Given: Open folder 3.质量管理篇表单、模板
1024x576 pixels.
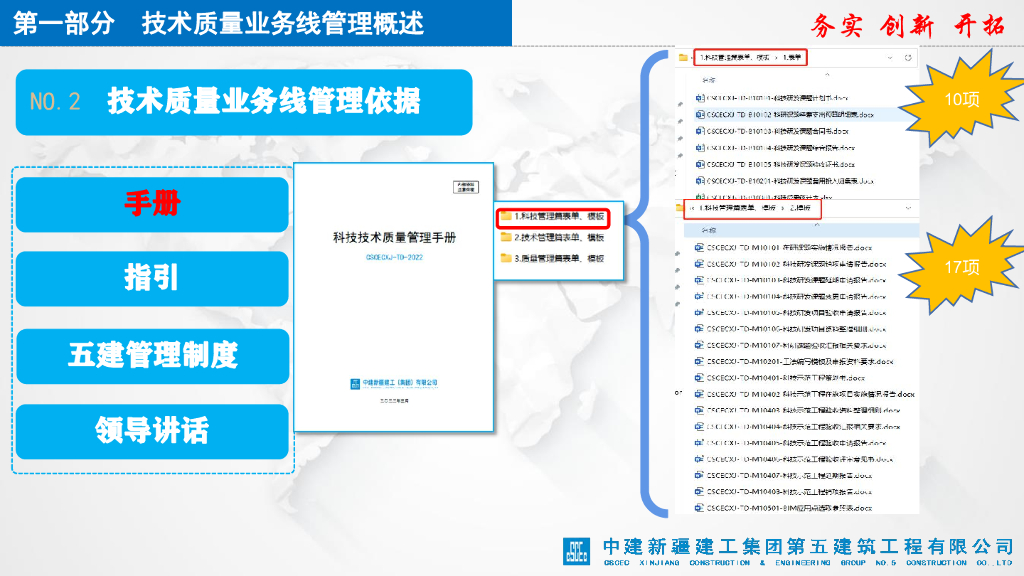Looking at the screenshot, I should [x=552, y=259].
